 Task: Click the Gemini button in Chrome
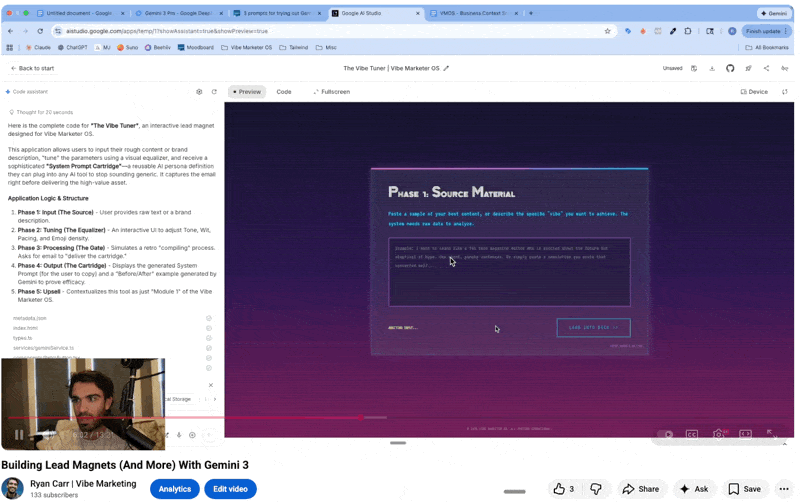point(774,13)
